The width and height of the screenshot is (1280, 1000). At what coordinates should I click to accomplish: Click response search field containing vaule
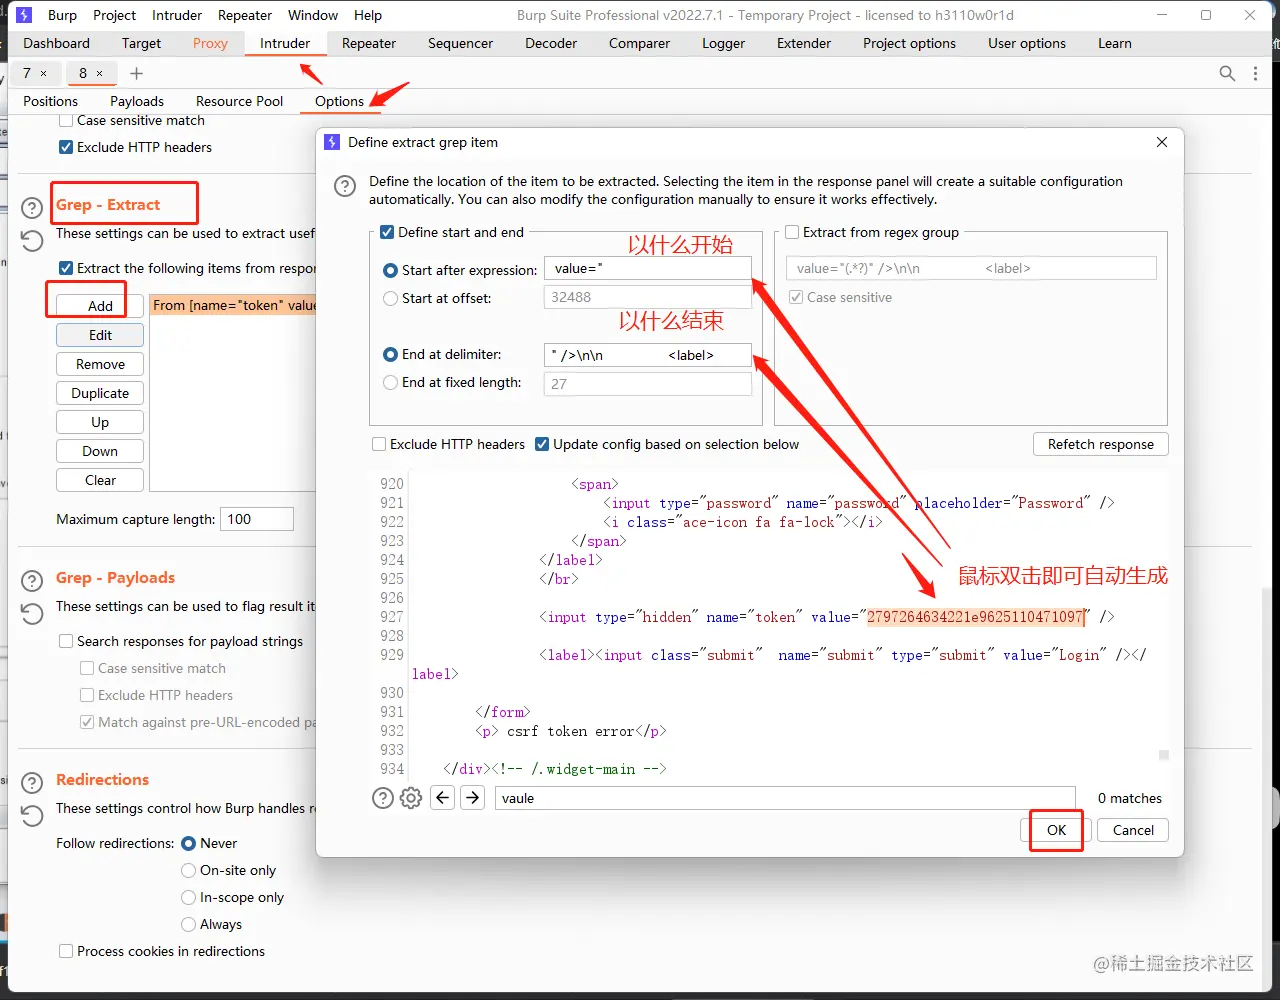pos(785,798)
